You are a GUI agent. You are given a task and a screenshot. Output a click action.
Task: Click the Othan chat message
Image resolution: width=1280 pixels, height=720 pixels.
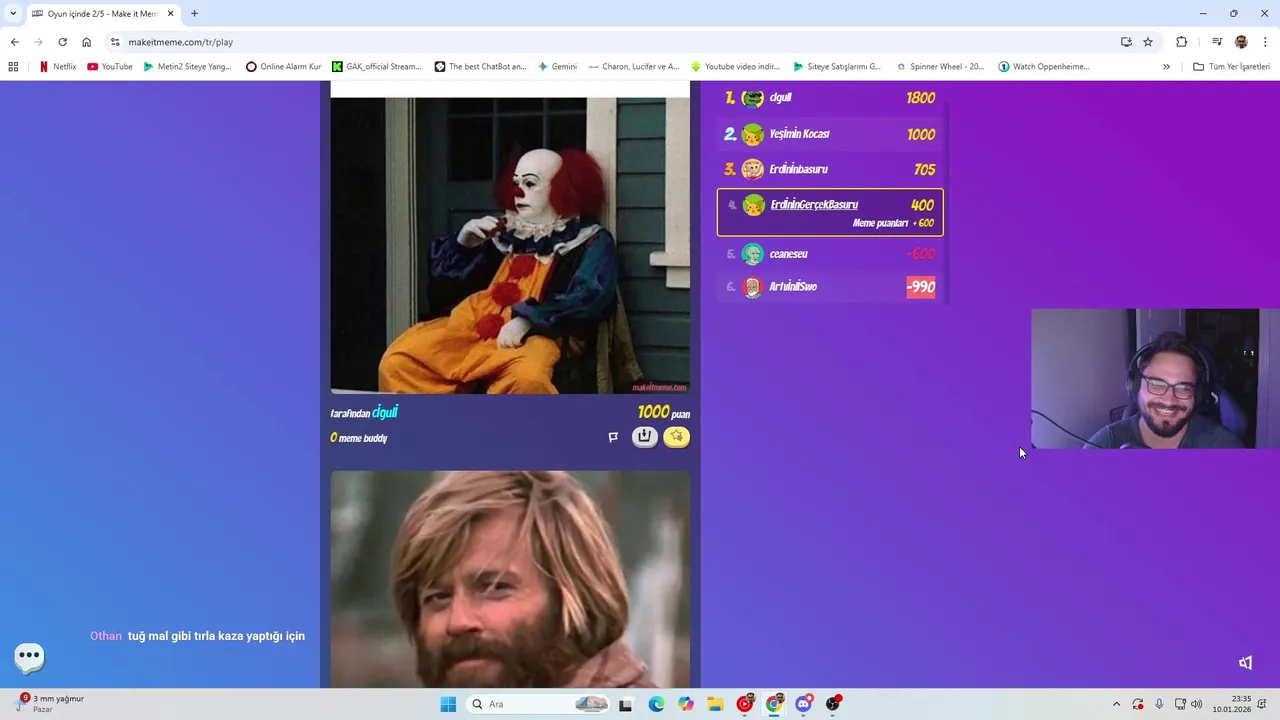pyautogui.click(x=197, y=636)
